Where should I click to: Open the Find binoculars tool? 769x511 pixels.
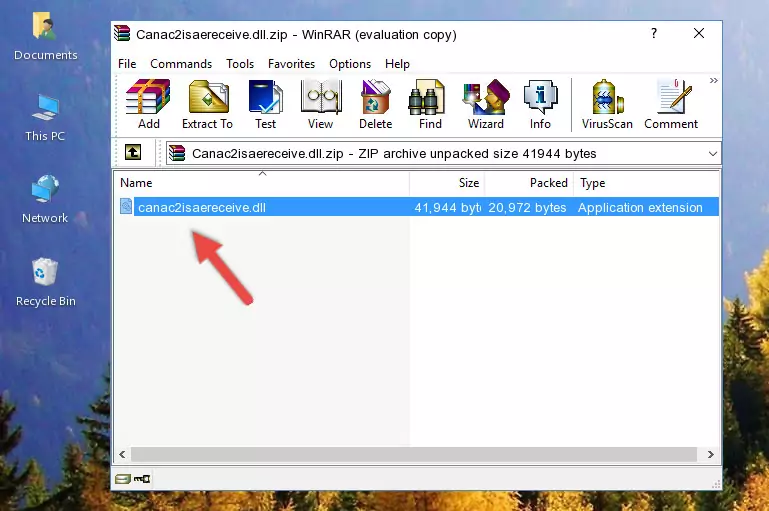pyautogui.click(x=430, y=104)
